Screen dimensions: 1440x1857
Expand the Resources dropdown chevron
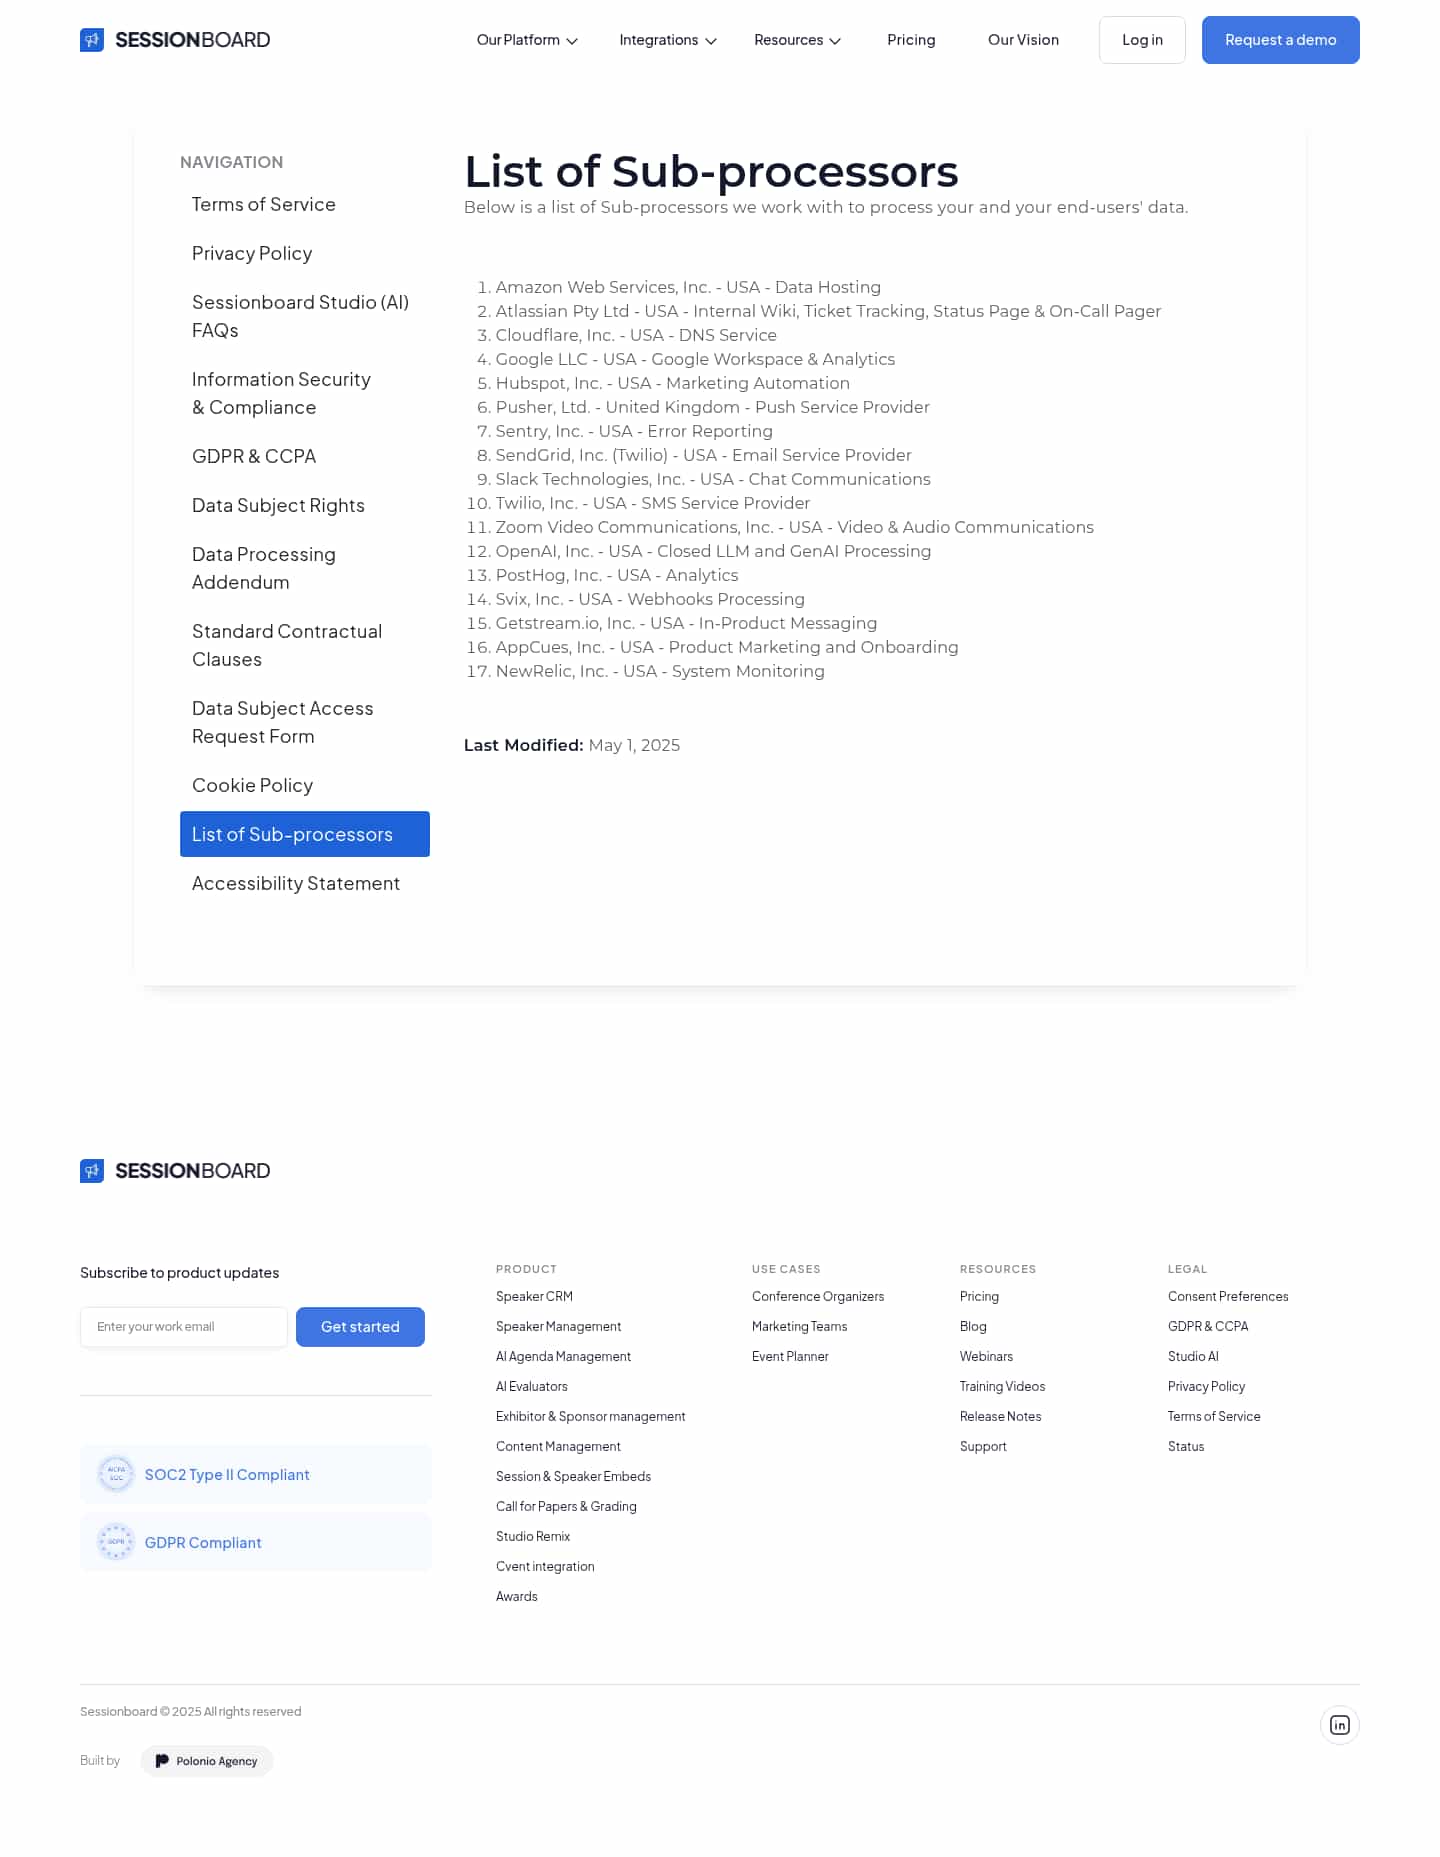(x=835, y=41)
